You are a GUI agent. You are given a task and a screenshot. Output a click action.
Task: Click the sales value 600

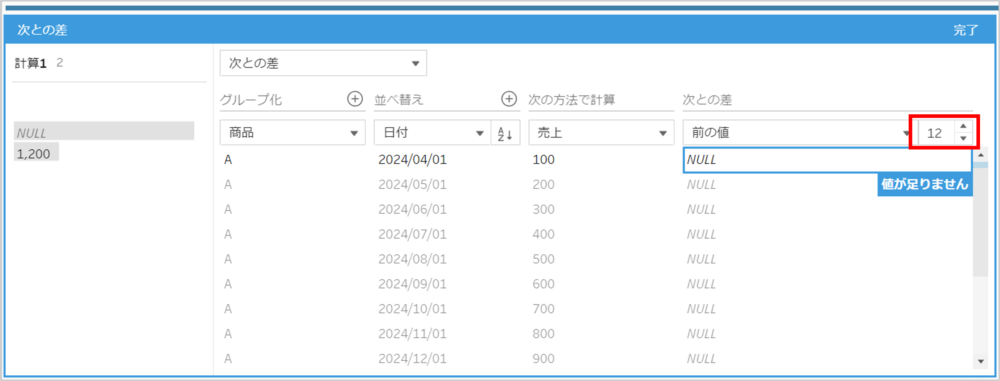click(544, 284)
